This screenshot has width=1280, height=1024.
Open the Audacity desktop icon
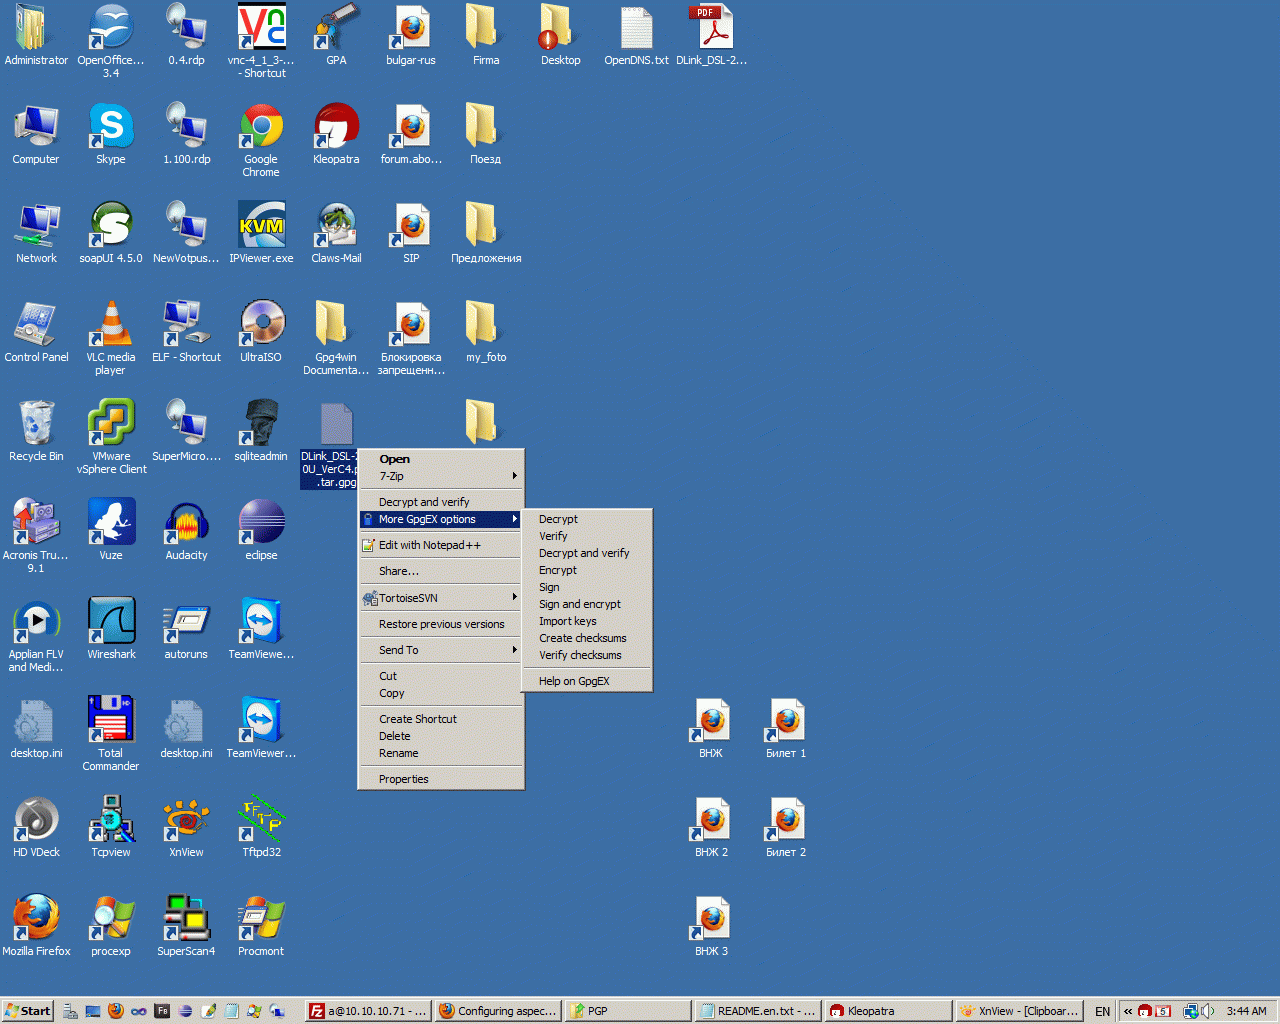click(x=186, y=530)
